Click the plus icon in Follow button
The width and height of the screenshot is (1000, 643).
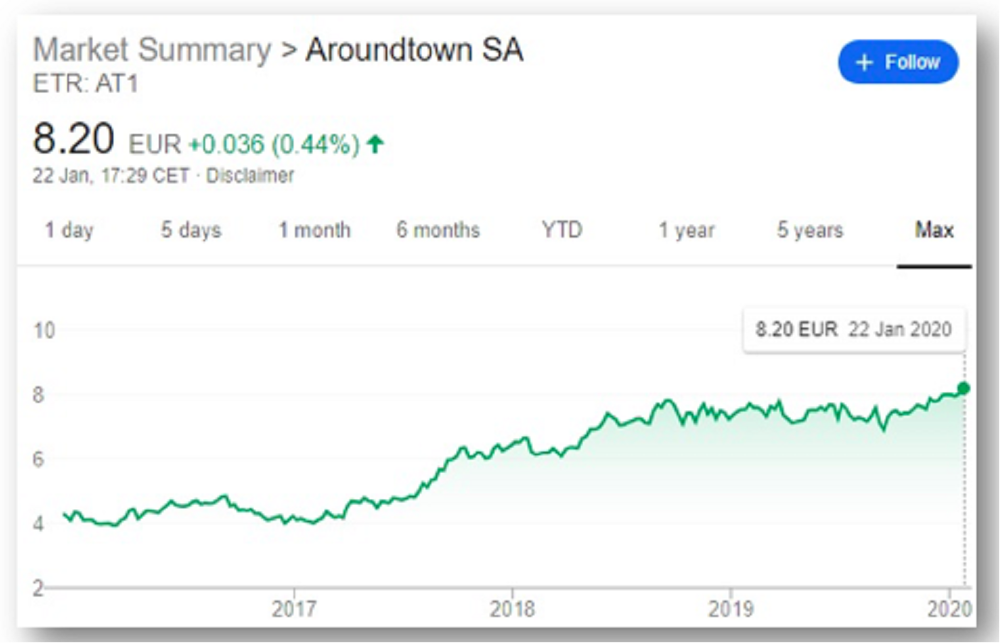tap(864, 63)
